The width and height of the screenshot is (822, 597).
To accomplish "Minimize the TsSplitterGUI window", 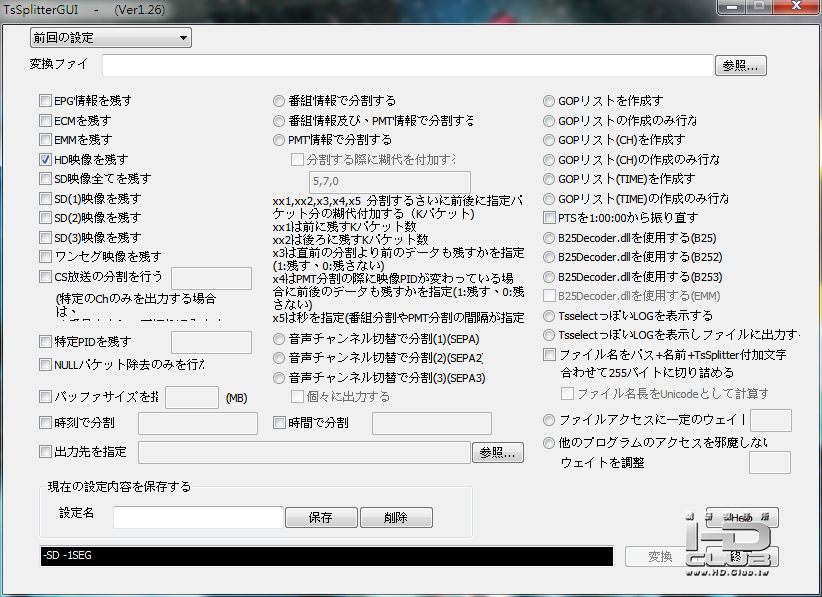I will click(x=732, y=6).
